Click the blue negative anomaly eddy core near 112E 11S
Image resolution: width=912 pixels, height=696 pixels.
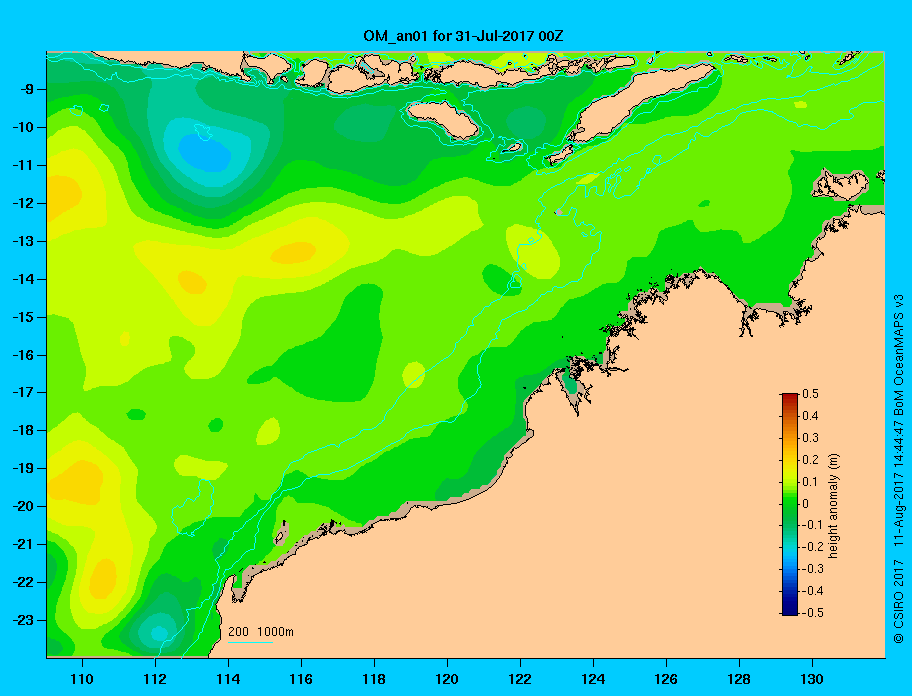205,153
